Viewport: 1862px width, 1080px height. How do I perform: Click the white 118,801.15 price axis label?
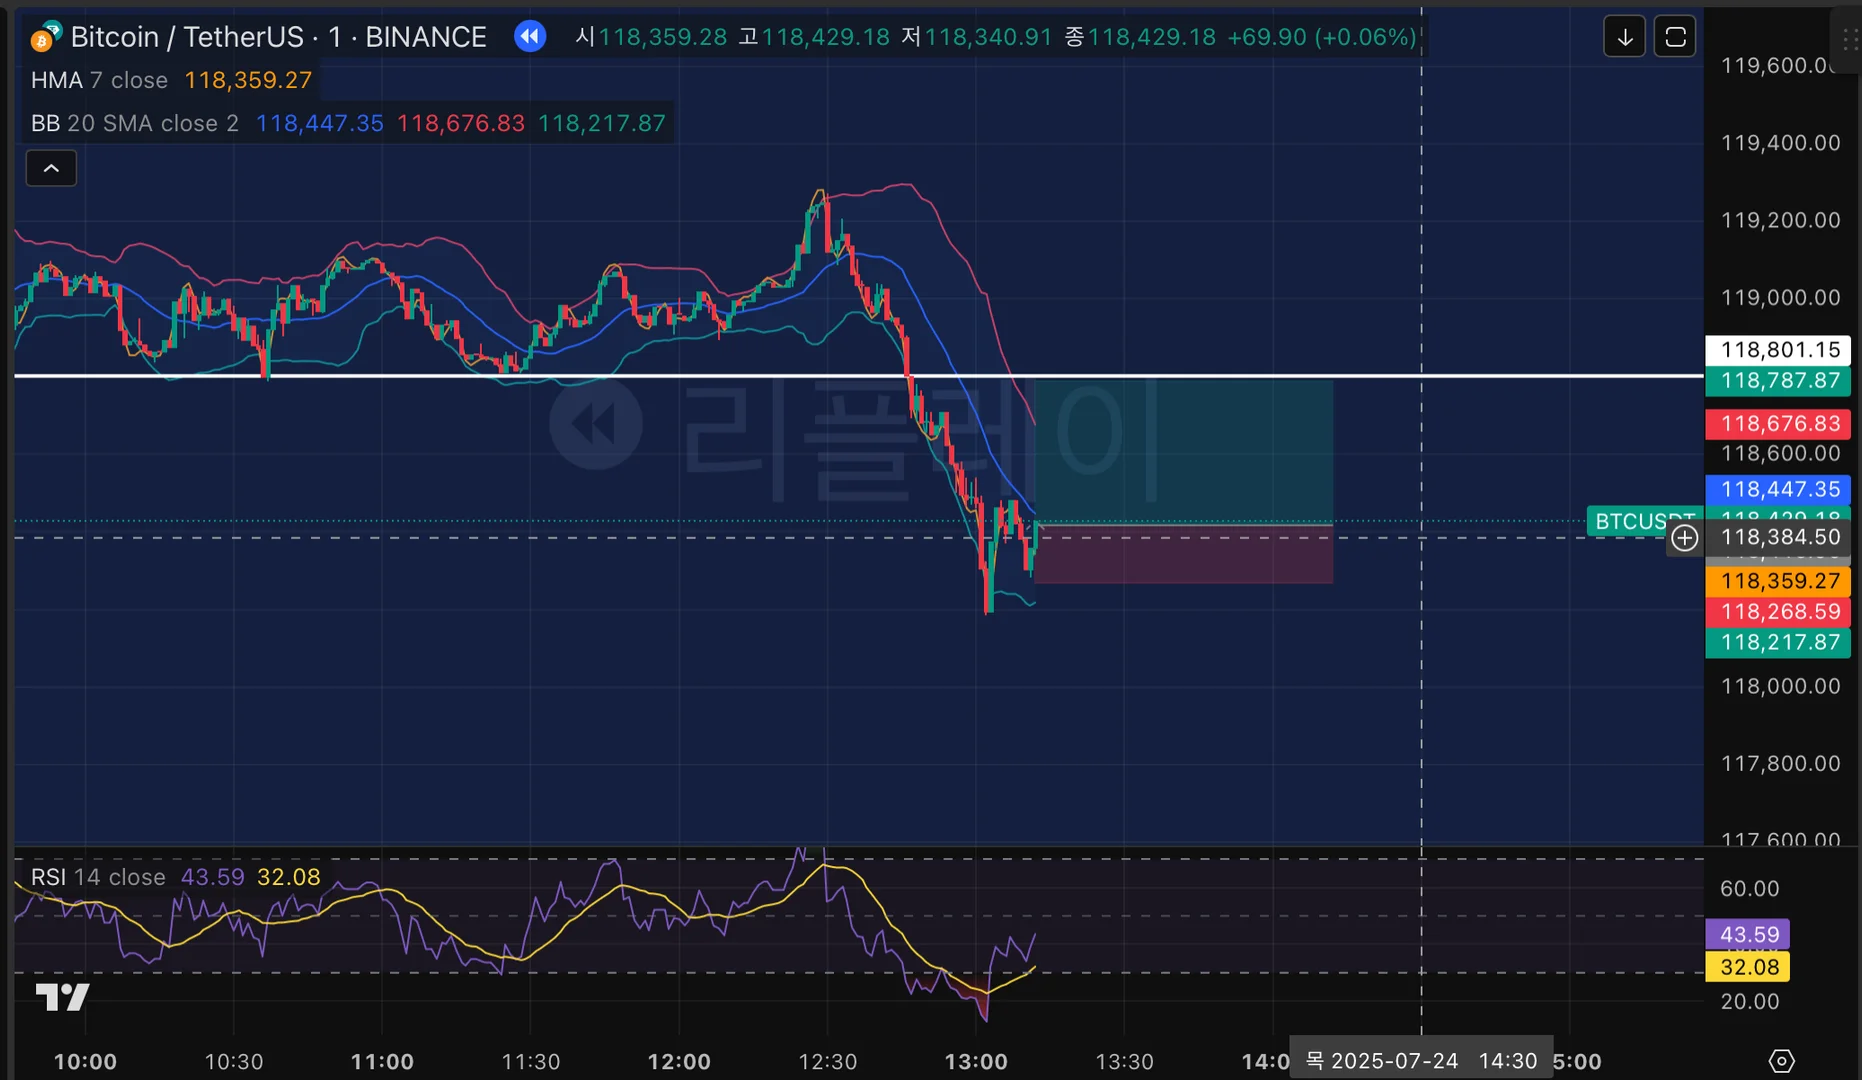pyautogui.click(x=1779, y=350)
